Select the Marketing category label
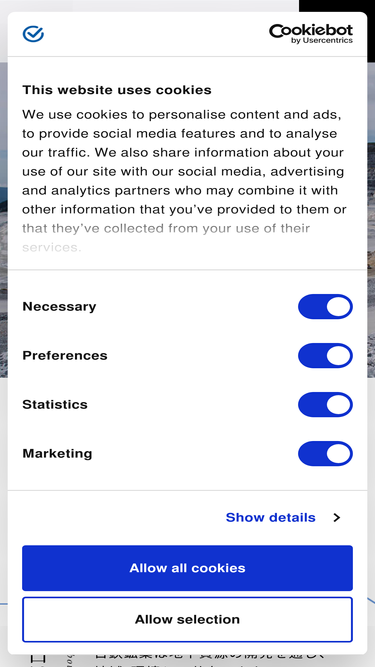 pos(57,453)
